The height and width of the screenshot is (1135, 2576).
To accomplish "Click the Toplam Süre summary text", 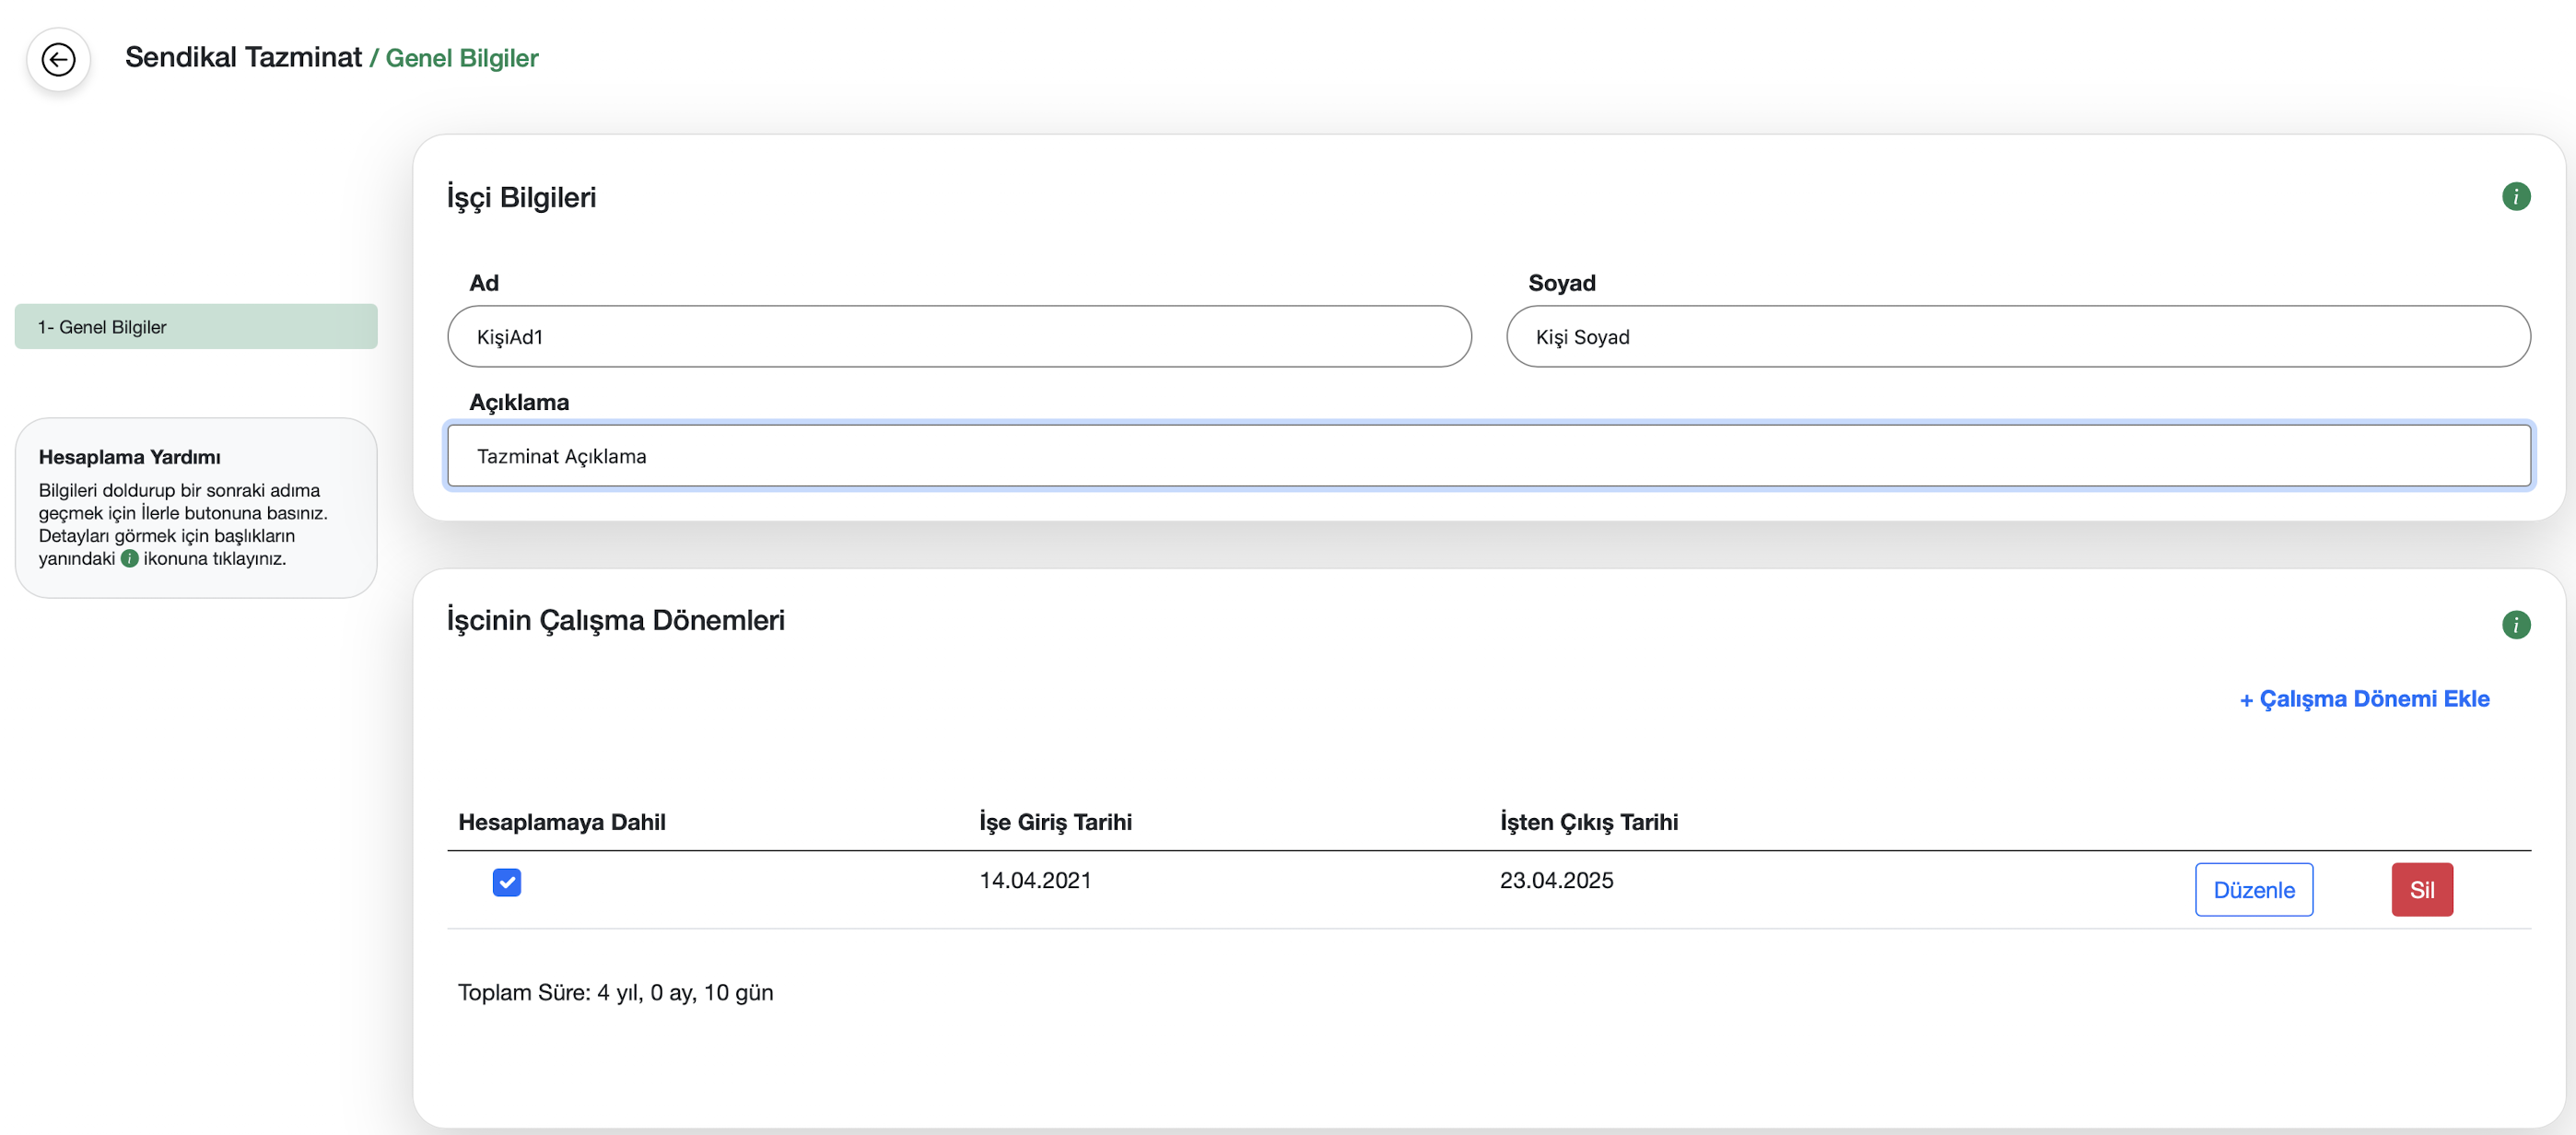I will click(x=615, y=992).
